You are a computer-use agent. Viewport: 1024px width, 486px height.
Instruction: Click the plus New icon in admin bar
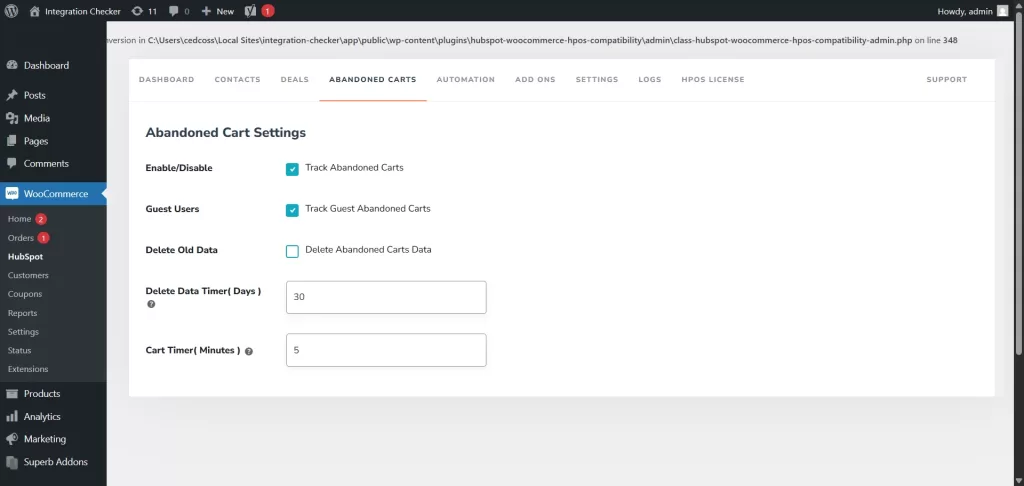[x=206, y=11]
